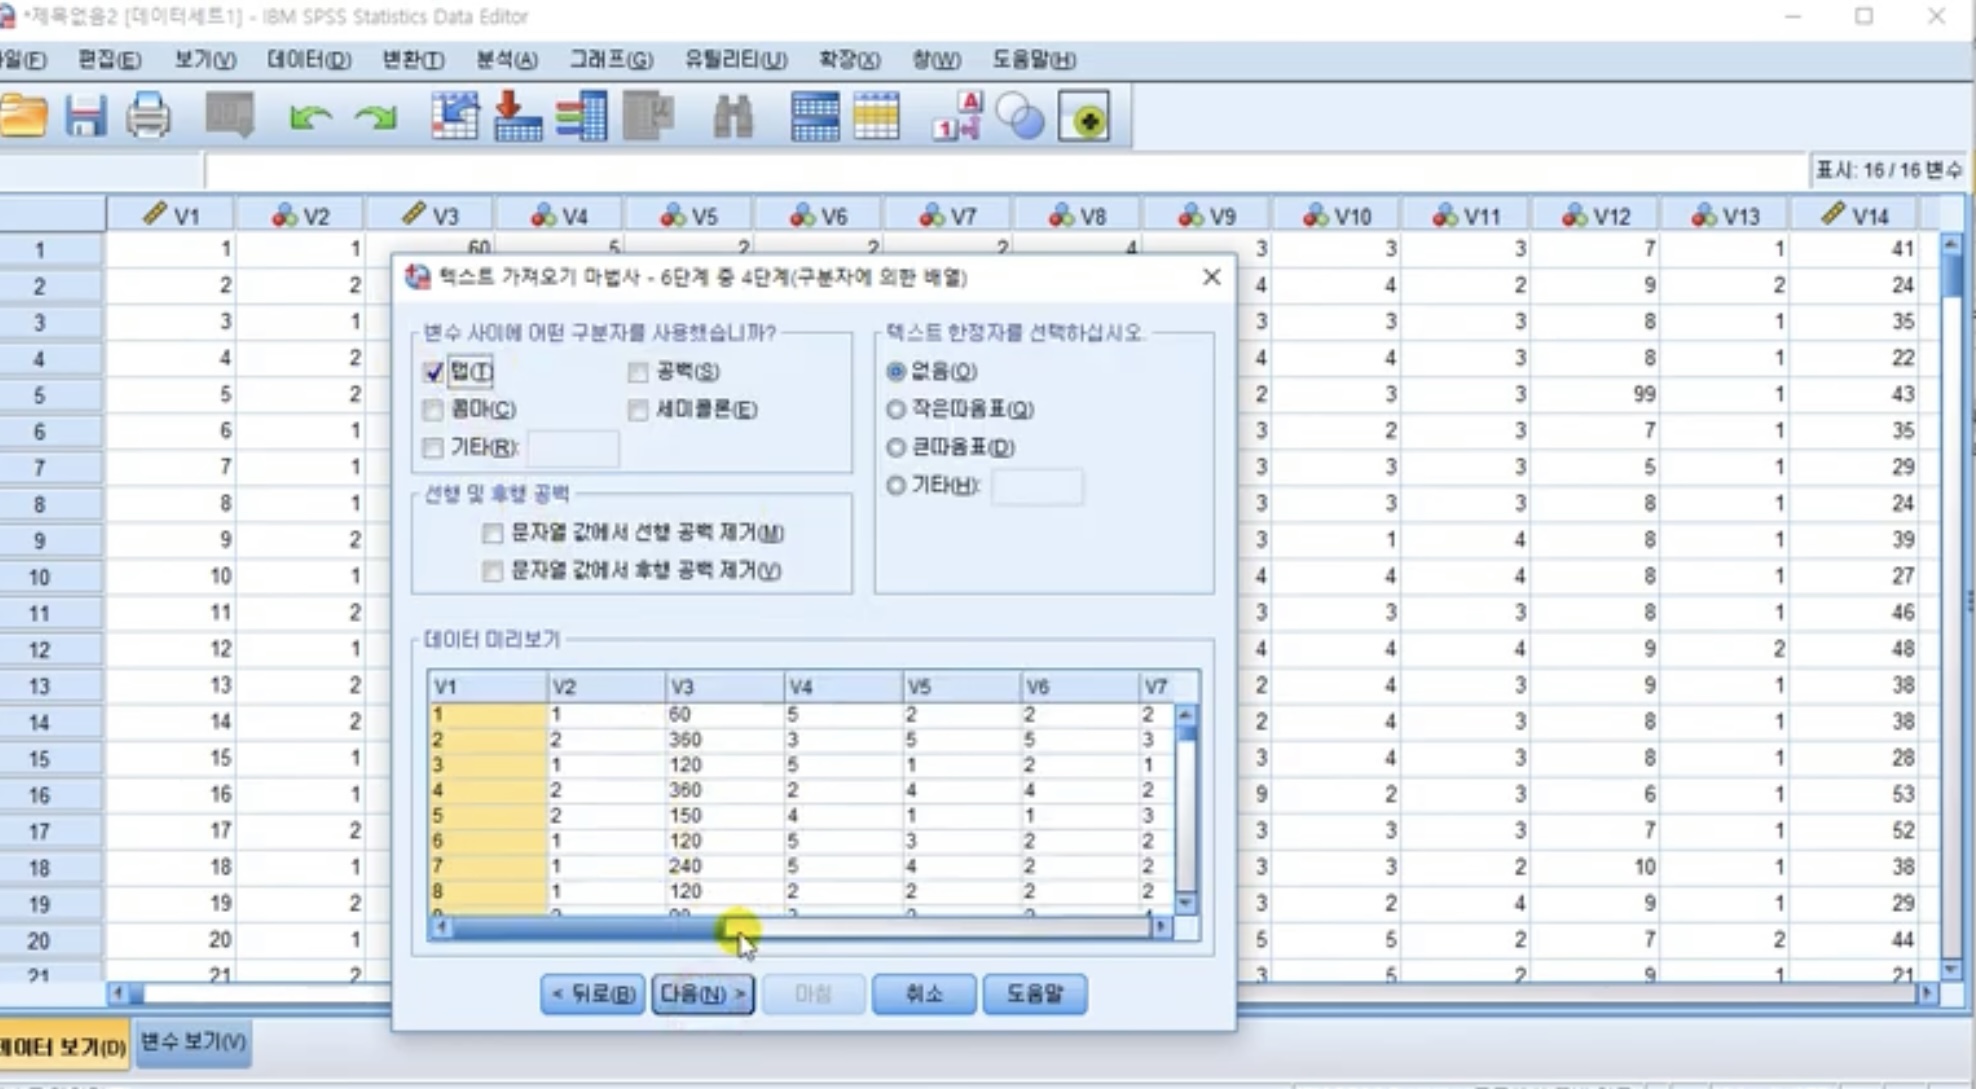
Task: Click the Value Labels icon
Action: (957, 117)
